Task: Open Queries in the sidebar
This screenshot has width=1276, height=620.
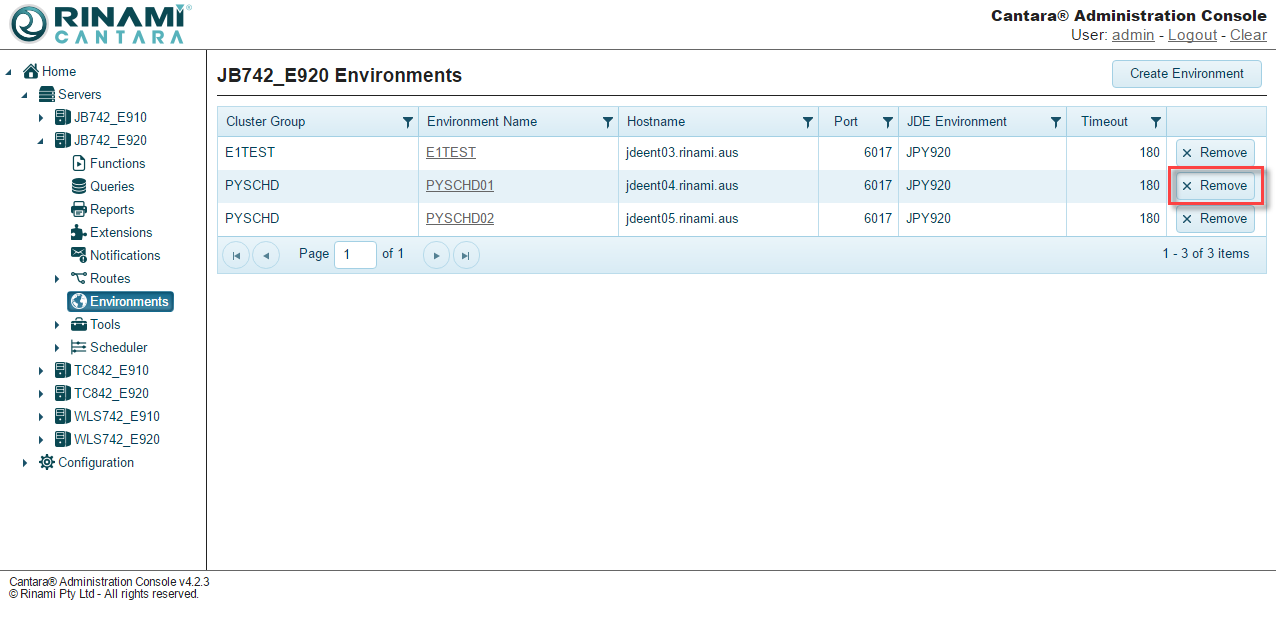Action: click(111, 186)
